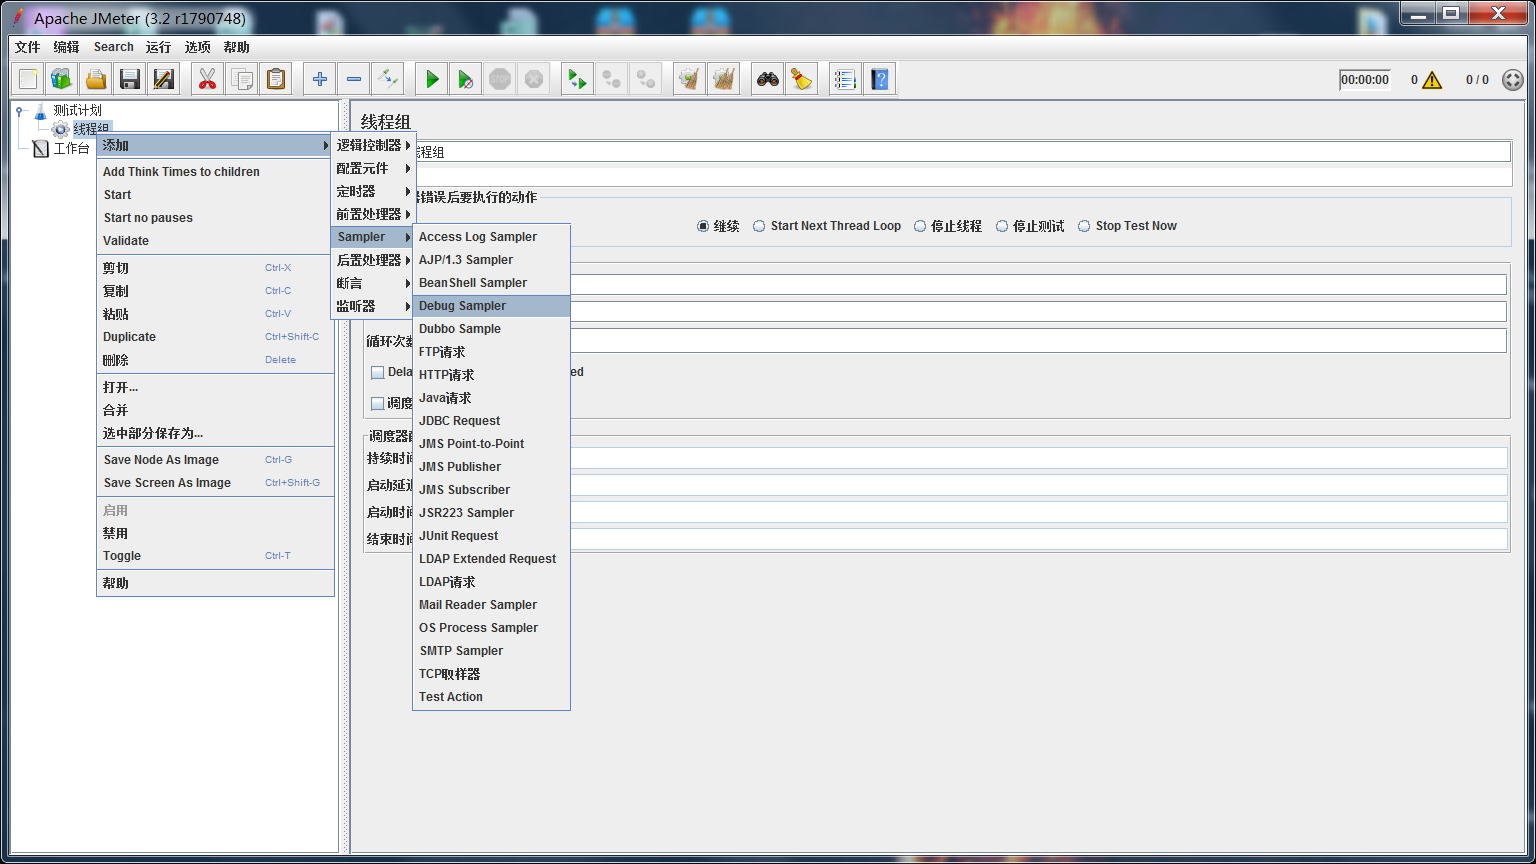Expand the 前置处理器 submenu
The image size is (1536, 864).
pyautogui.click(x=373, y=214)
